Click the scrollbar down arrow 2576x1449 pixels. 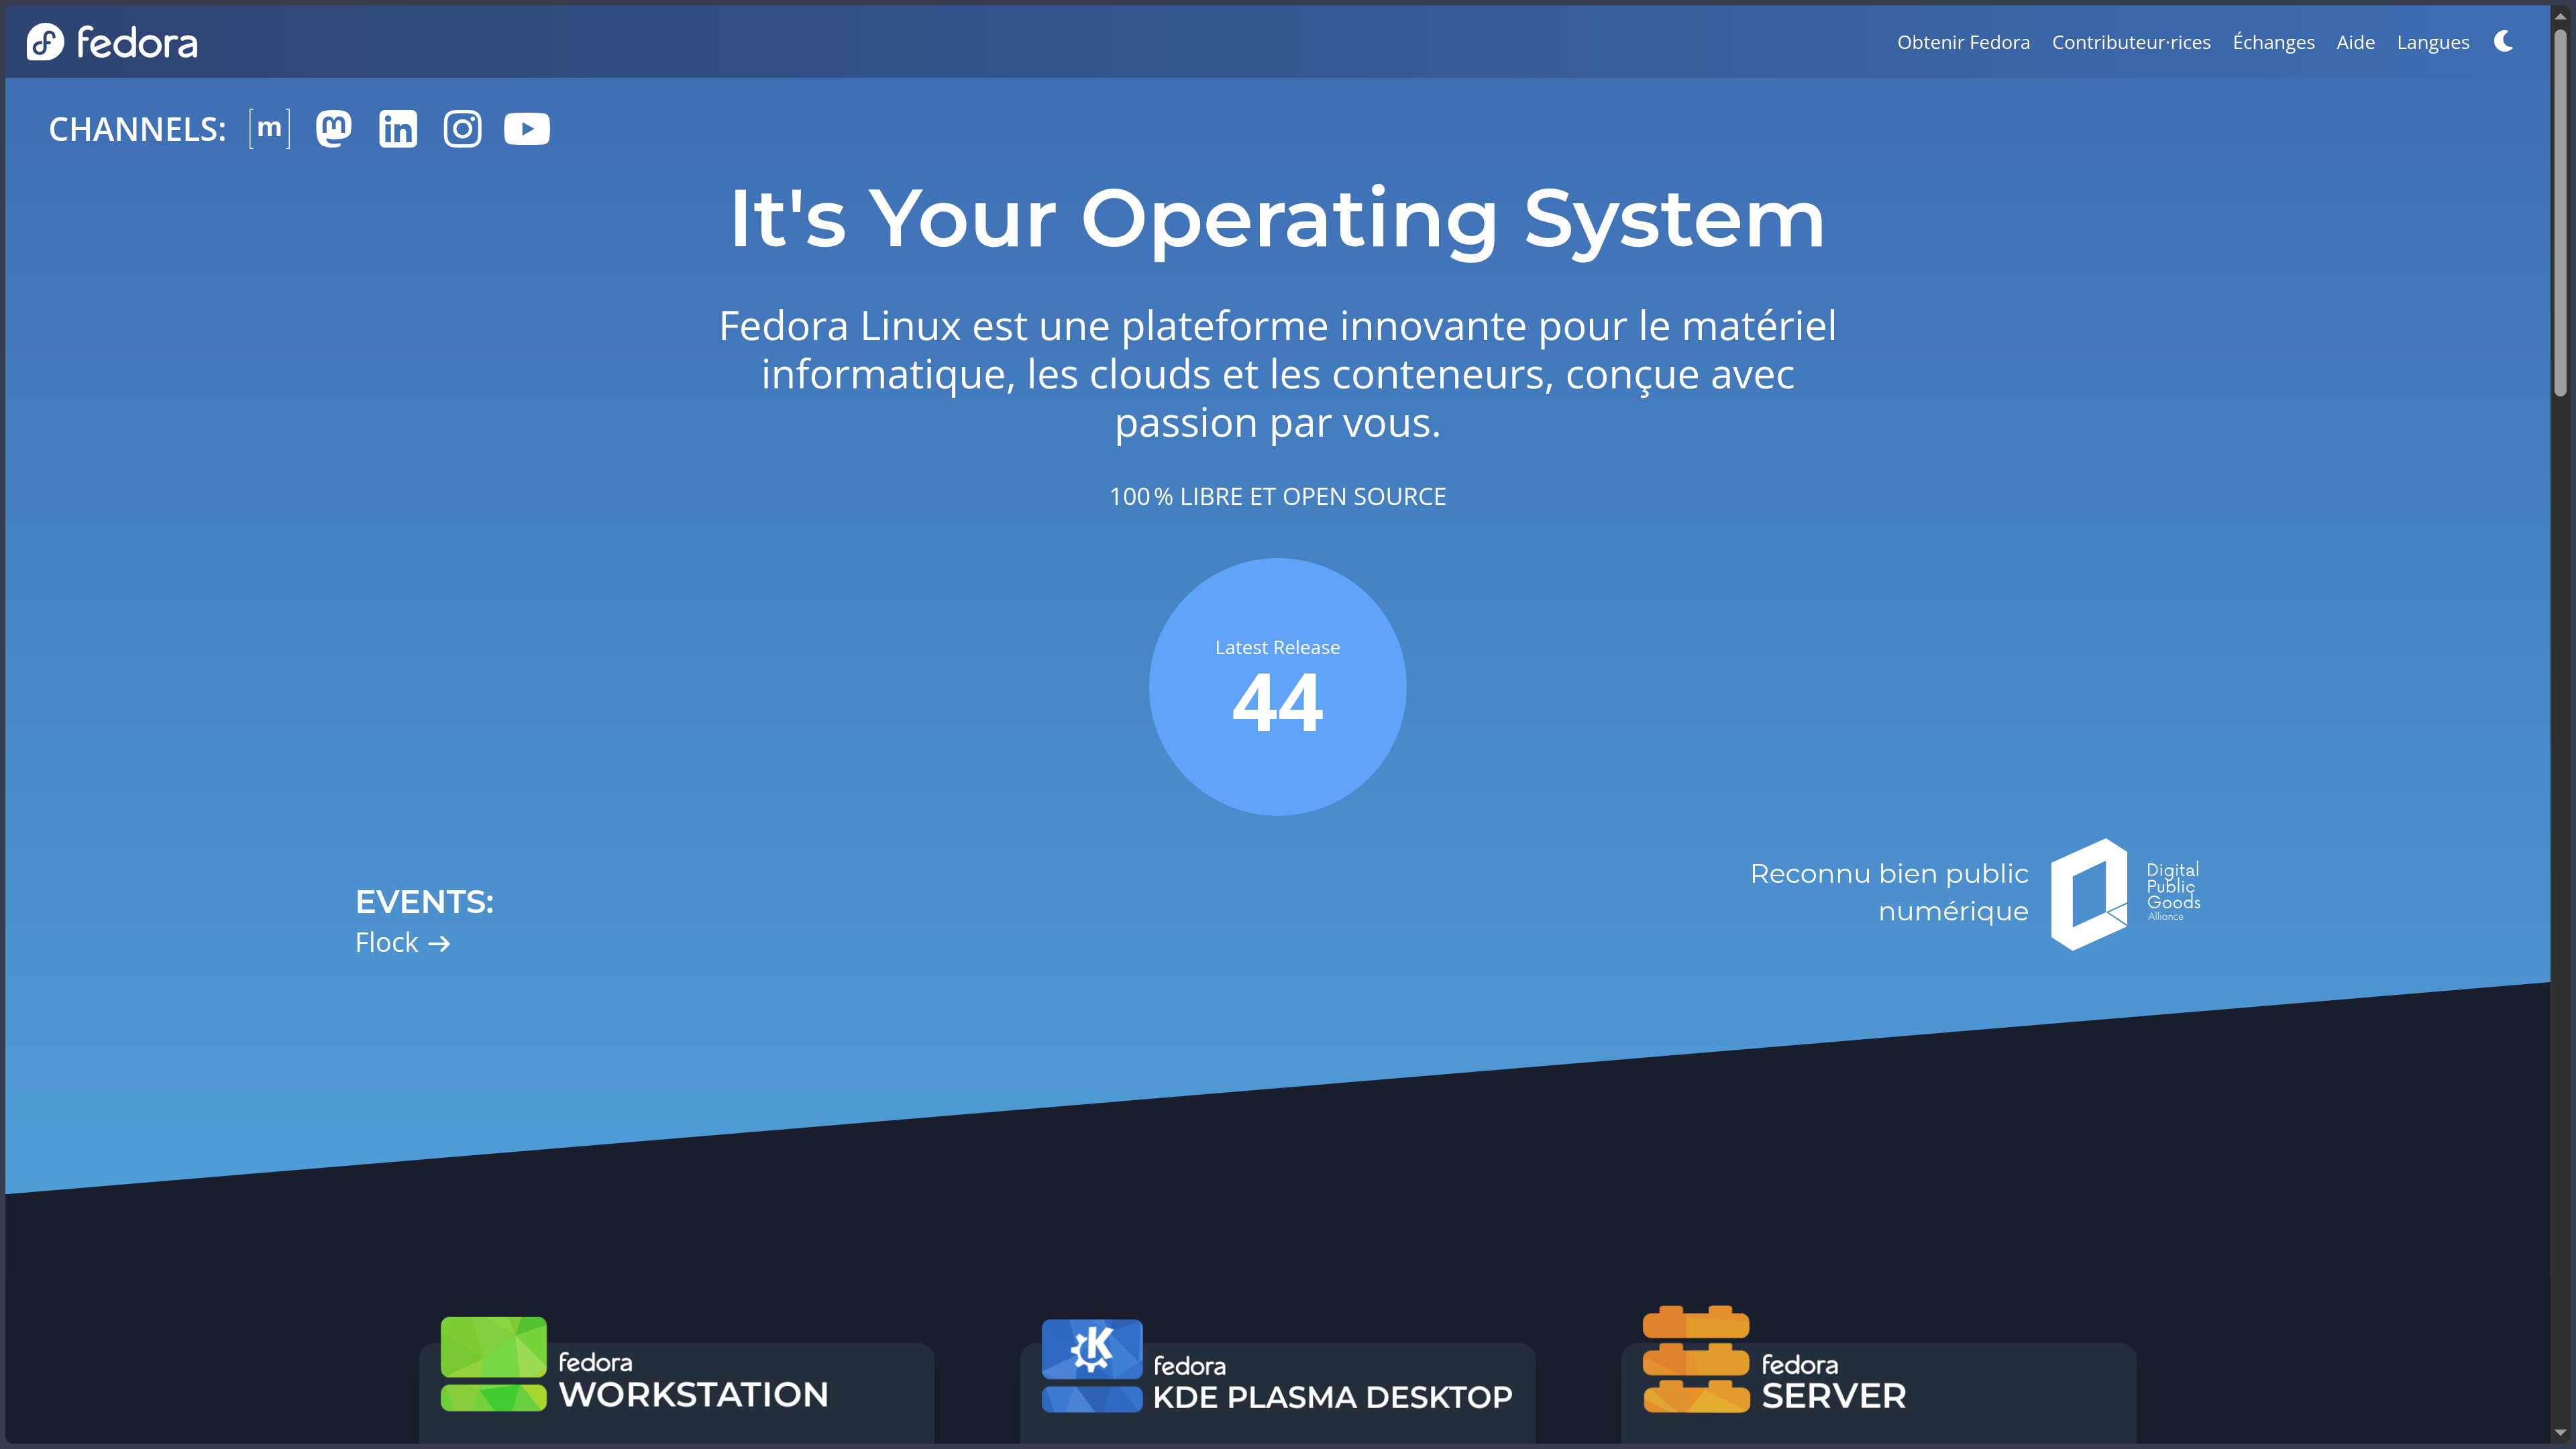[2561, 1433]
